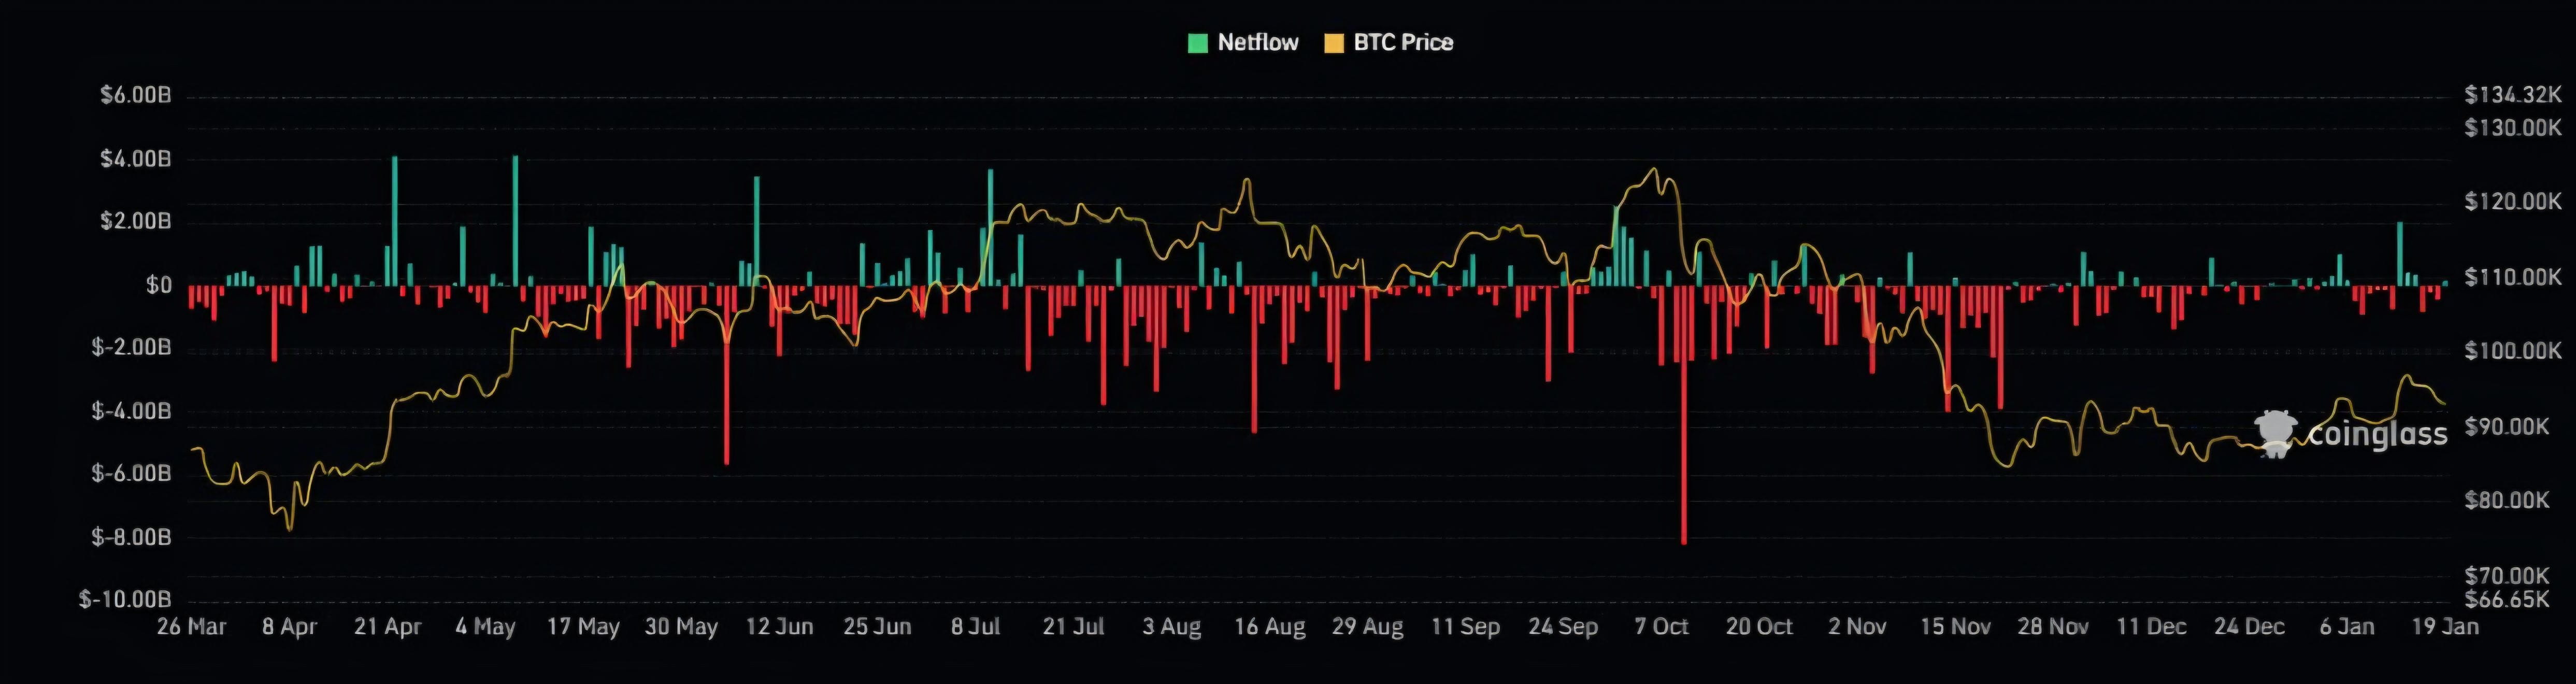Click the $66.65K right axis label

[x=2506, y=600]
